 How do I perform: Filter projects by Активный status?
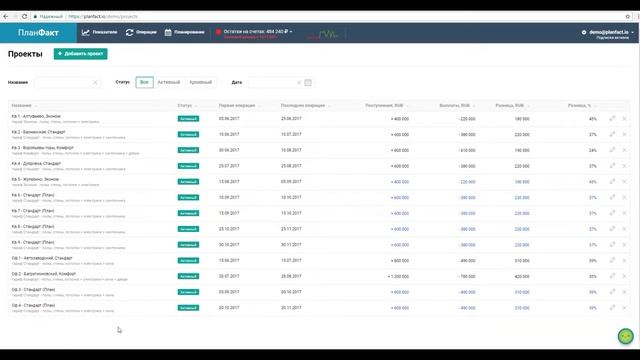tap(169, 82)
